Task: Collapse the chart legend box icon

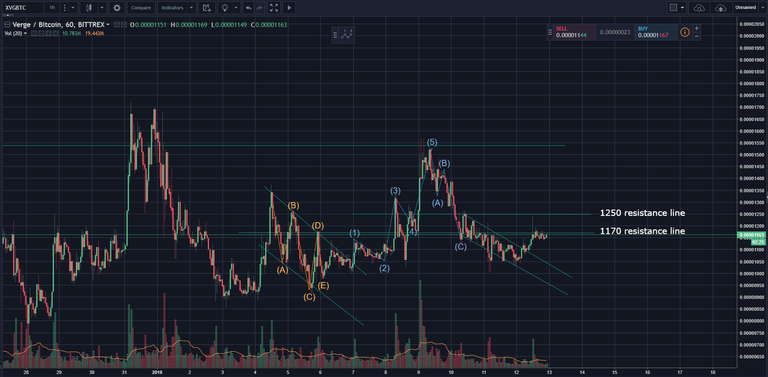Action: 8,24
